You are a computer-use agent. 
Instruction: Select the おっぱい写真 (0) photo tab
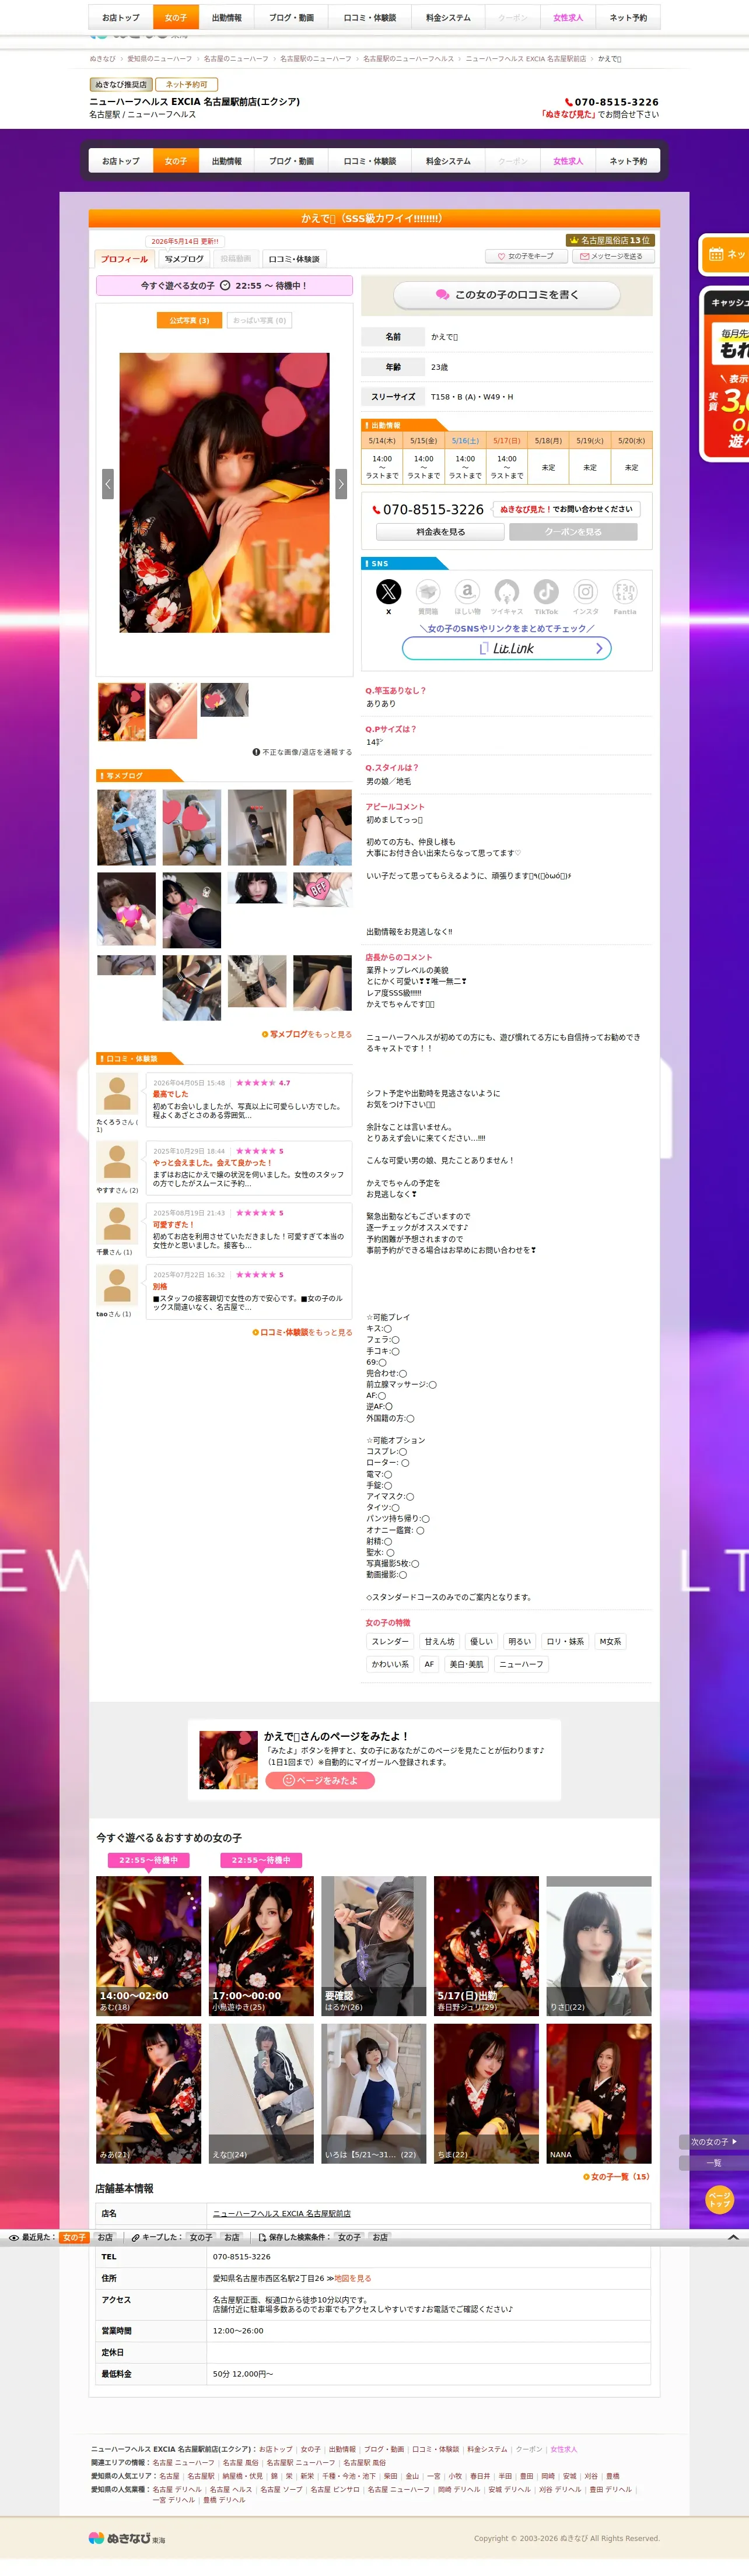point(260,321)
